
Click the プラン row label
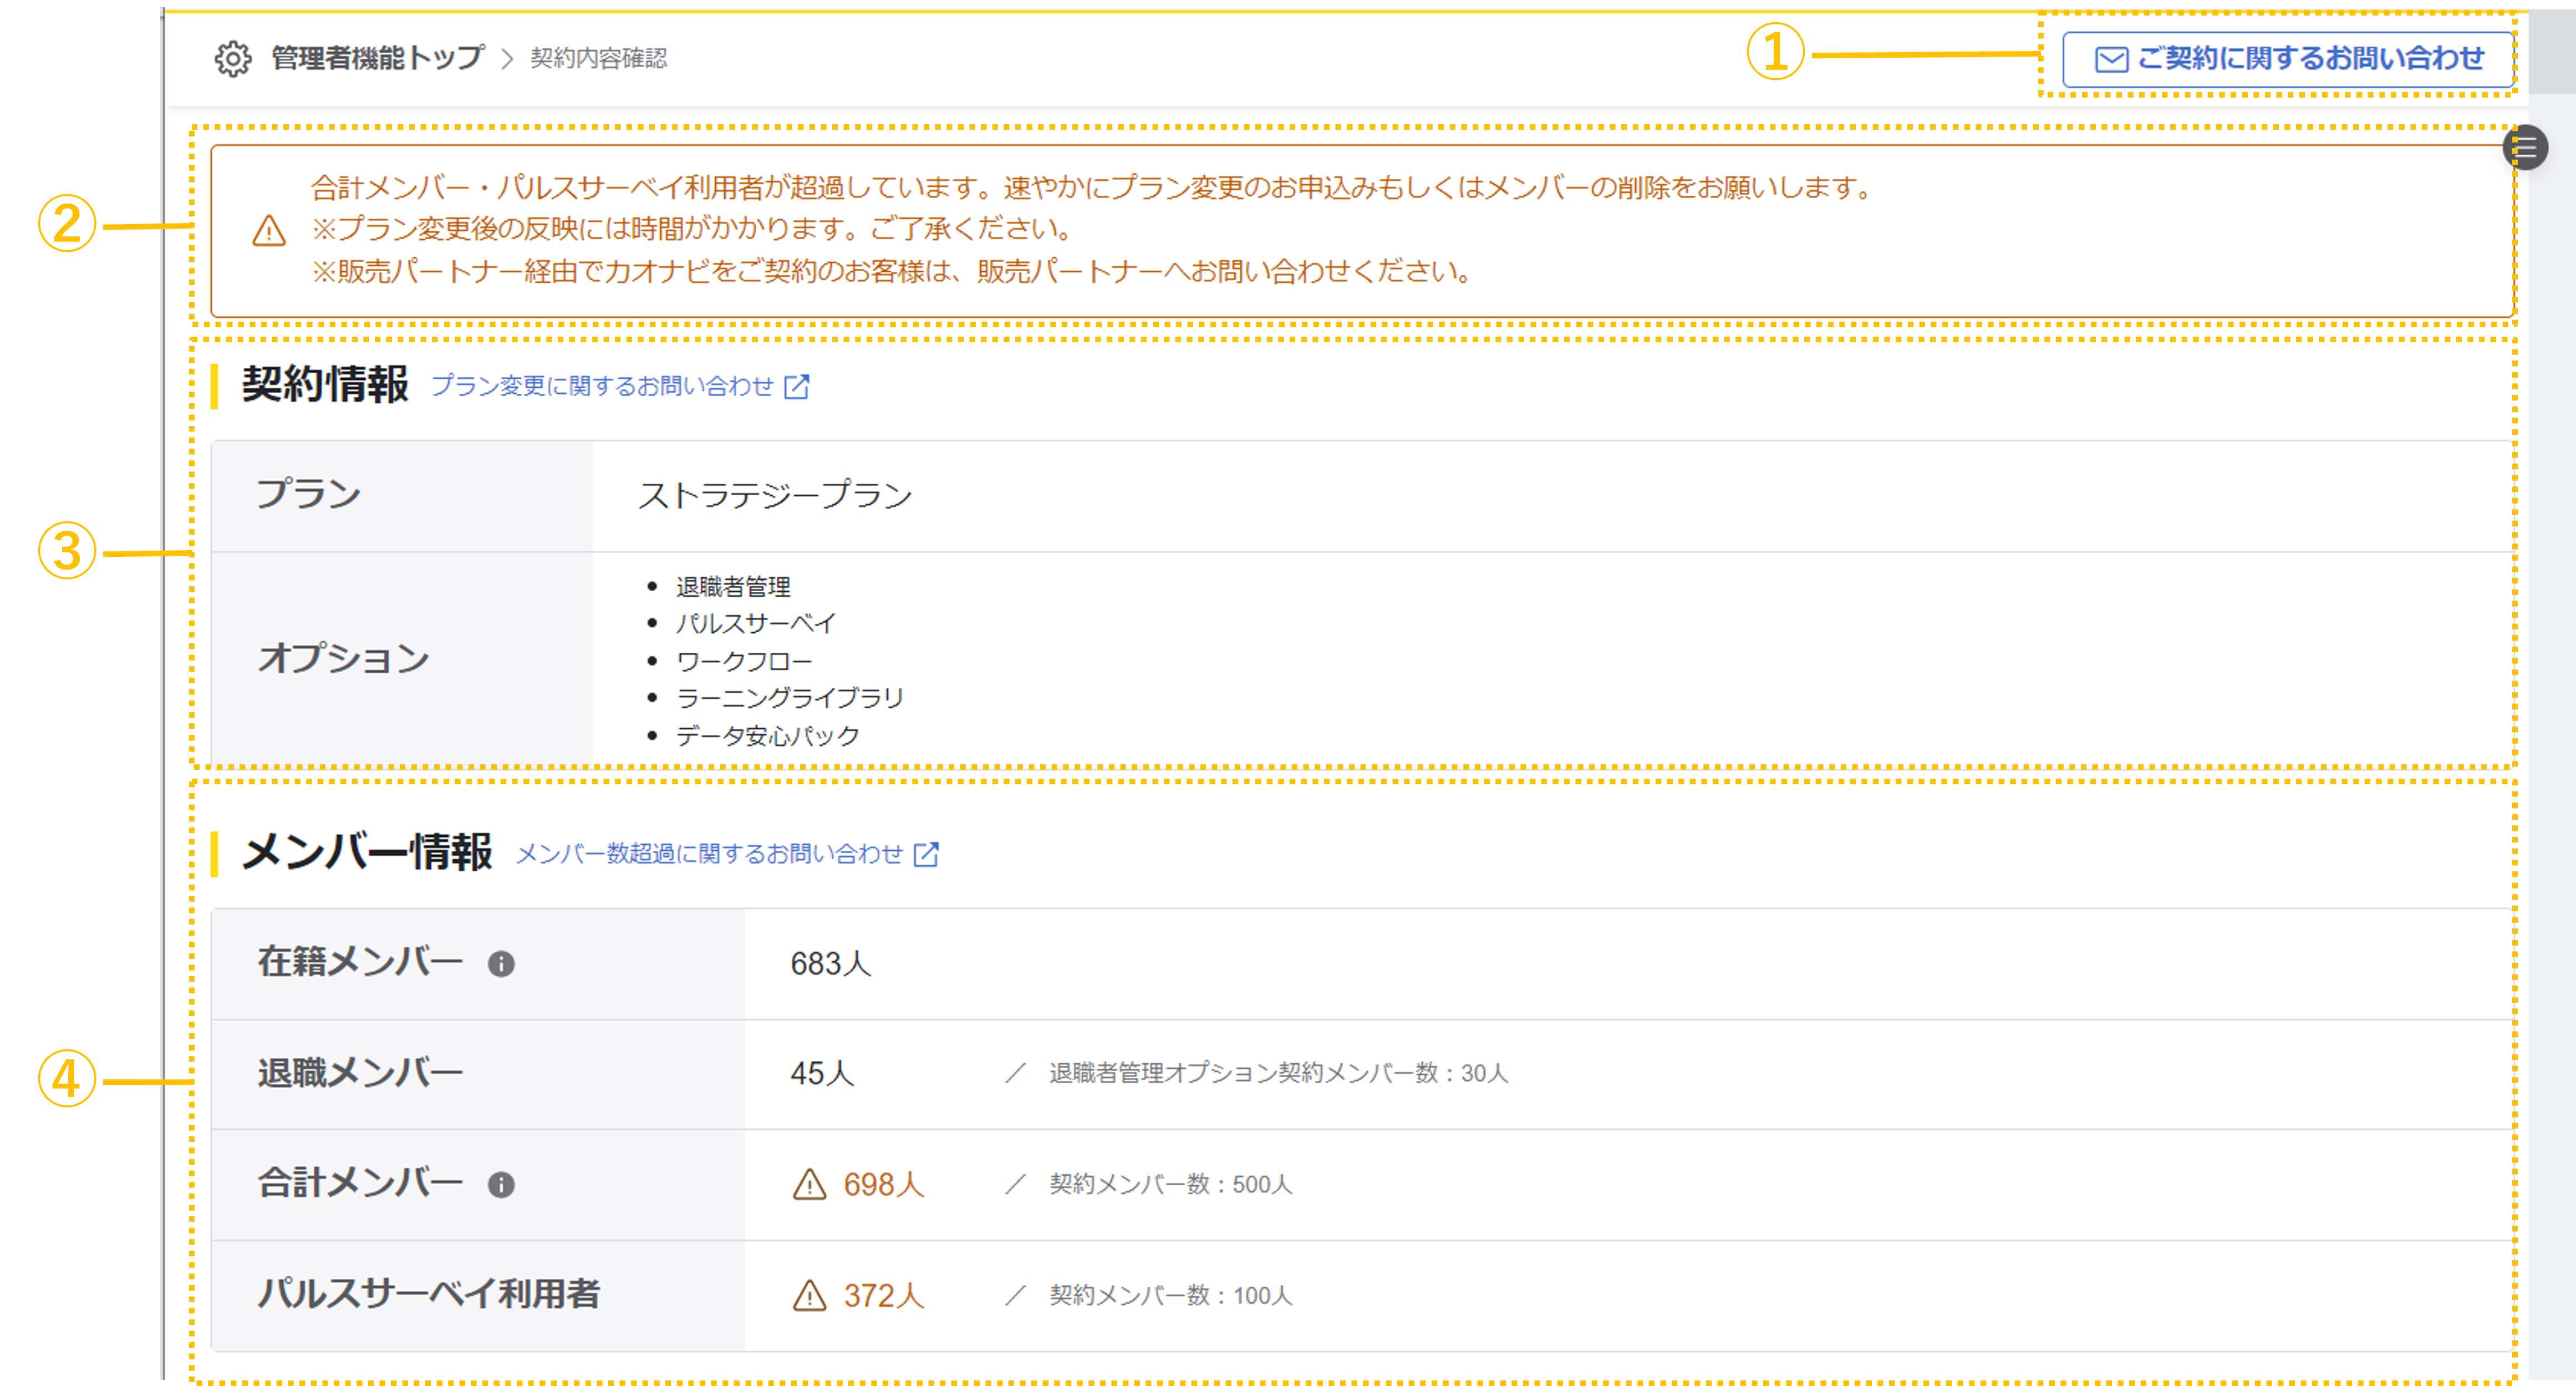pyautogui.click(x=309, y=494)
